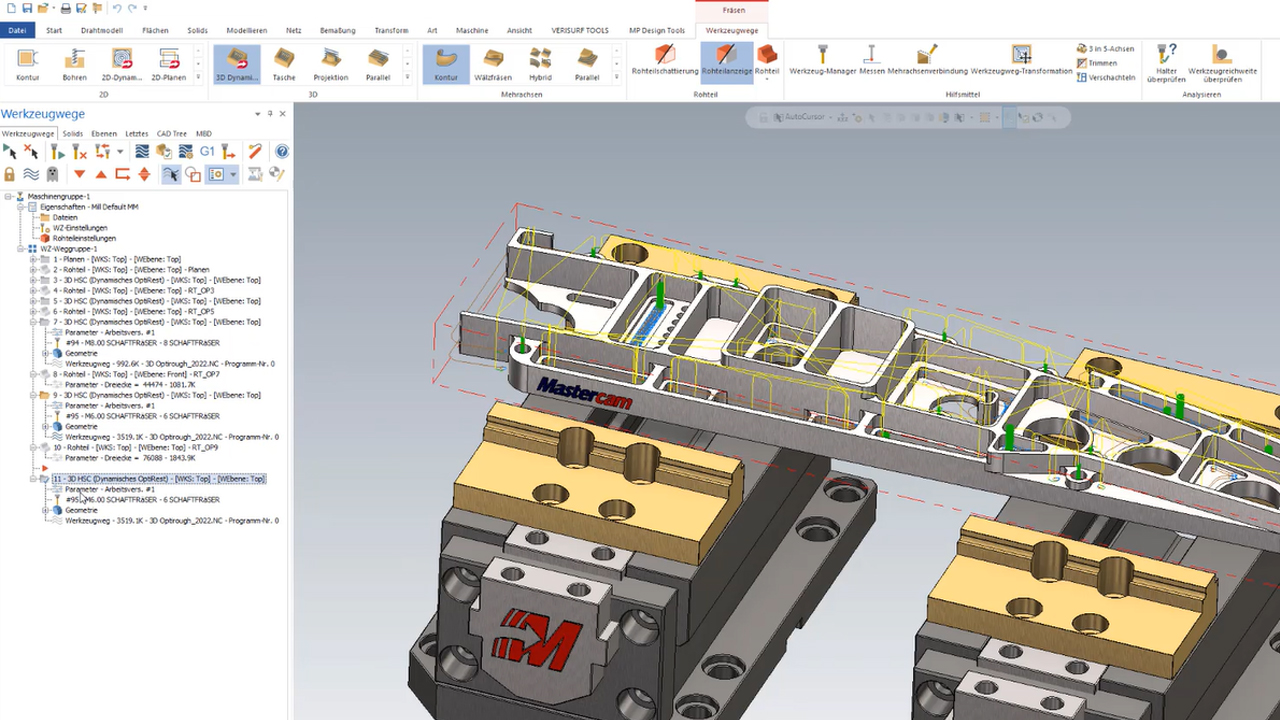Open the Werkzeug-Manager tool

(x=822, y=60)
